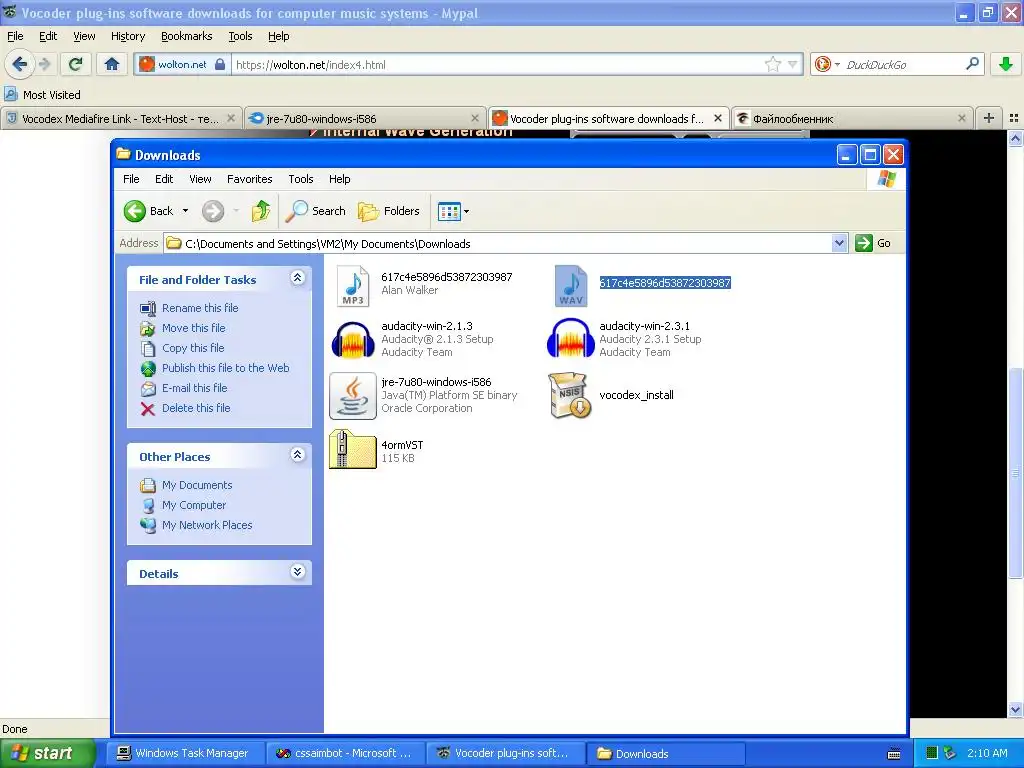This screenshot has width=1024, height=768.
Task: Select the Alan Walker MP3 file
Action: pos(353,285)
